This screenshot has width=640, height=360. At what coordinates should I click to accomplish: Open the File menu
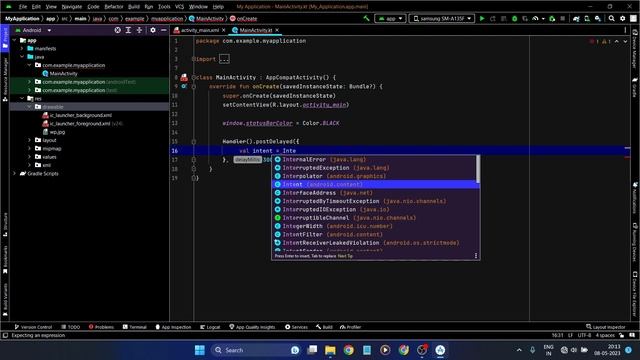click(23, 7)
